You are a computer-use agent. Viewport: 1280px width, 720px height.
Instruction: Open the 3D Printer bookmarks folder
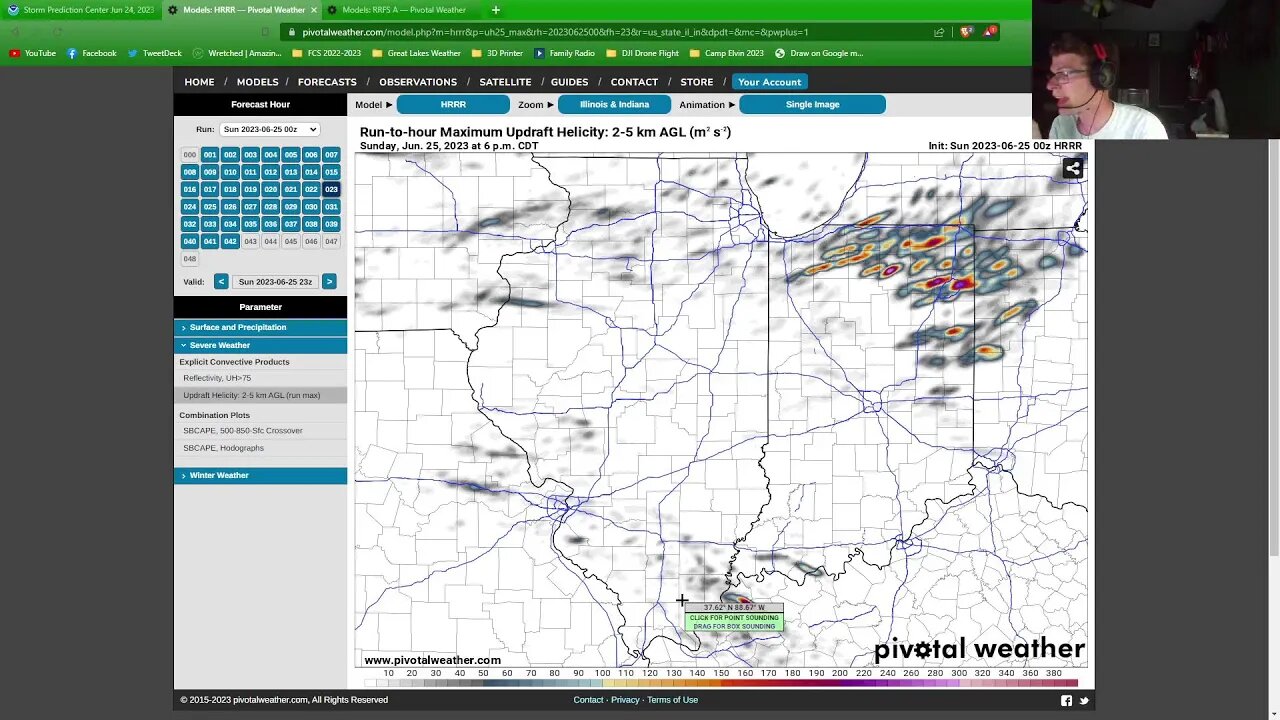tap(497, 53)
